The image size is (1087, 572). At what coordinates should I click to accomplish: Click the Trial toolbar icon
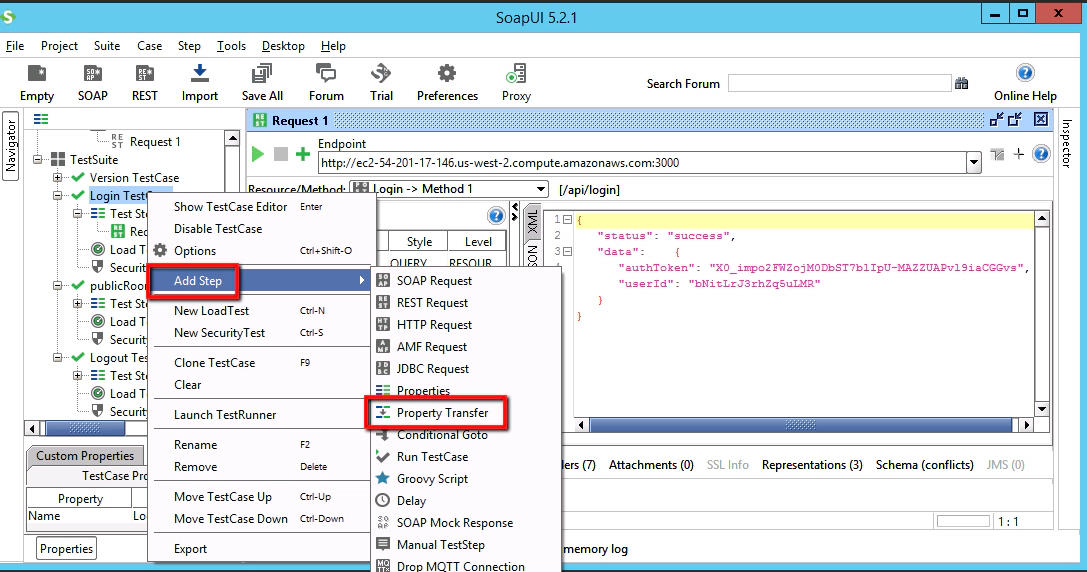click(x=381, y=73)
